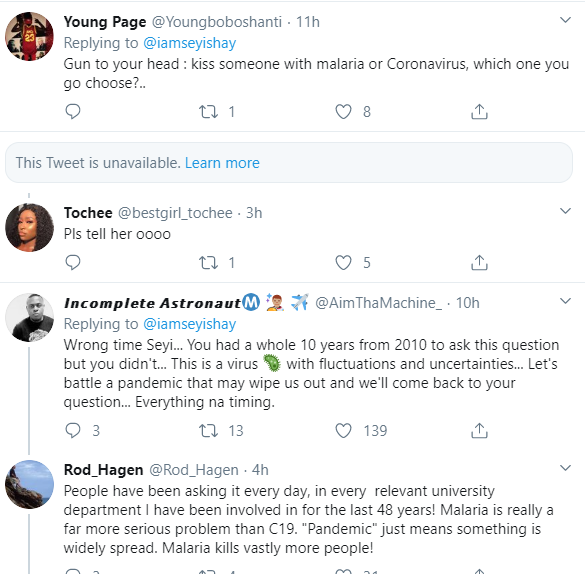
Task: Like Young Page's tweet
Action: 343,112
